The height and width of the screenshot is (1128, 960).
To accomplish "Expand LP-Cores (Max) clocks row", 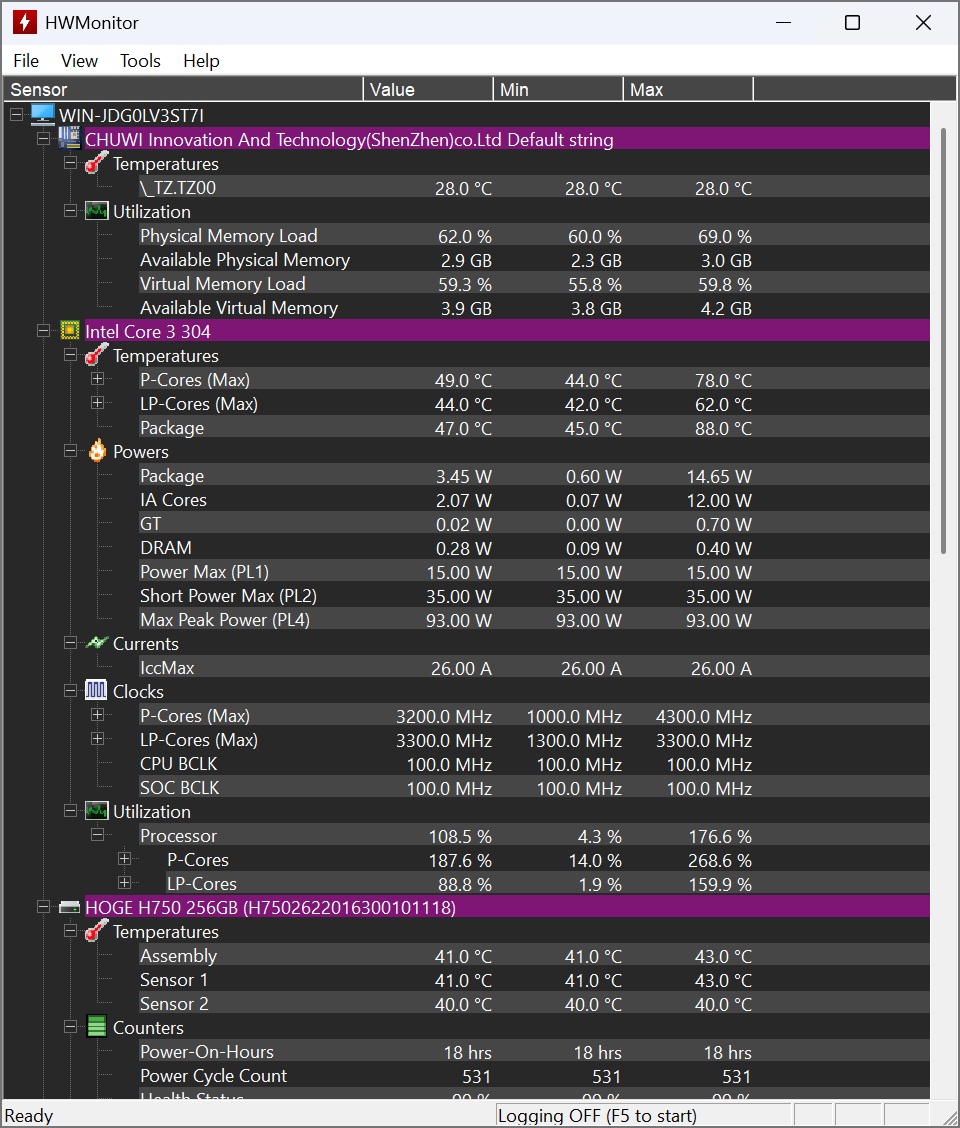I will tap(97, 739).
